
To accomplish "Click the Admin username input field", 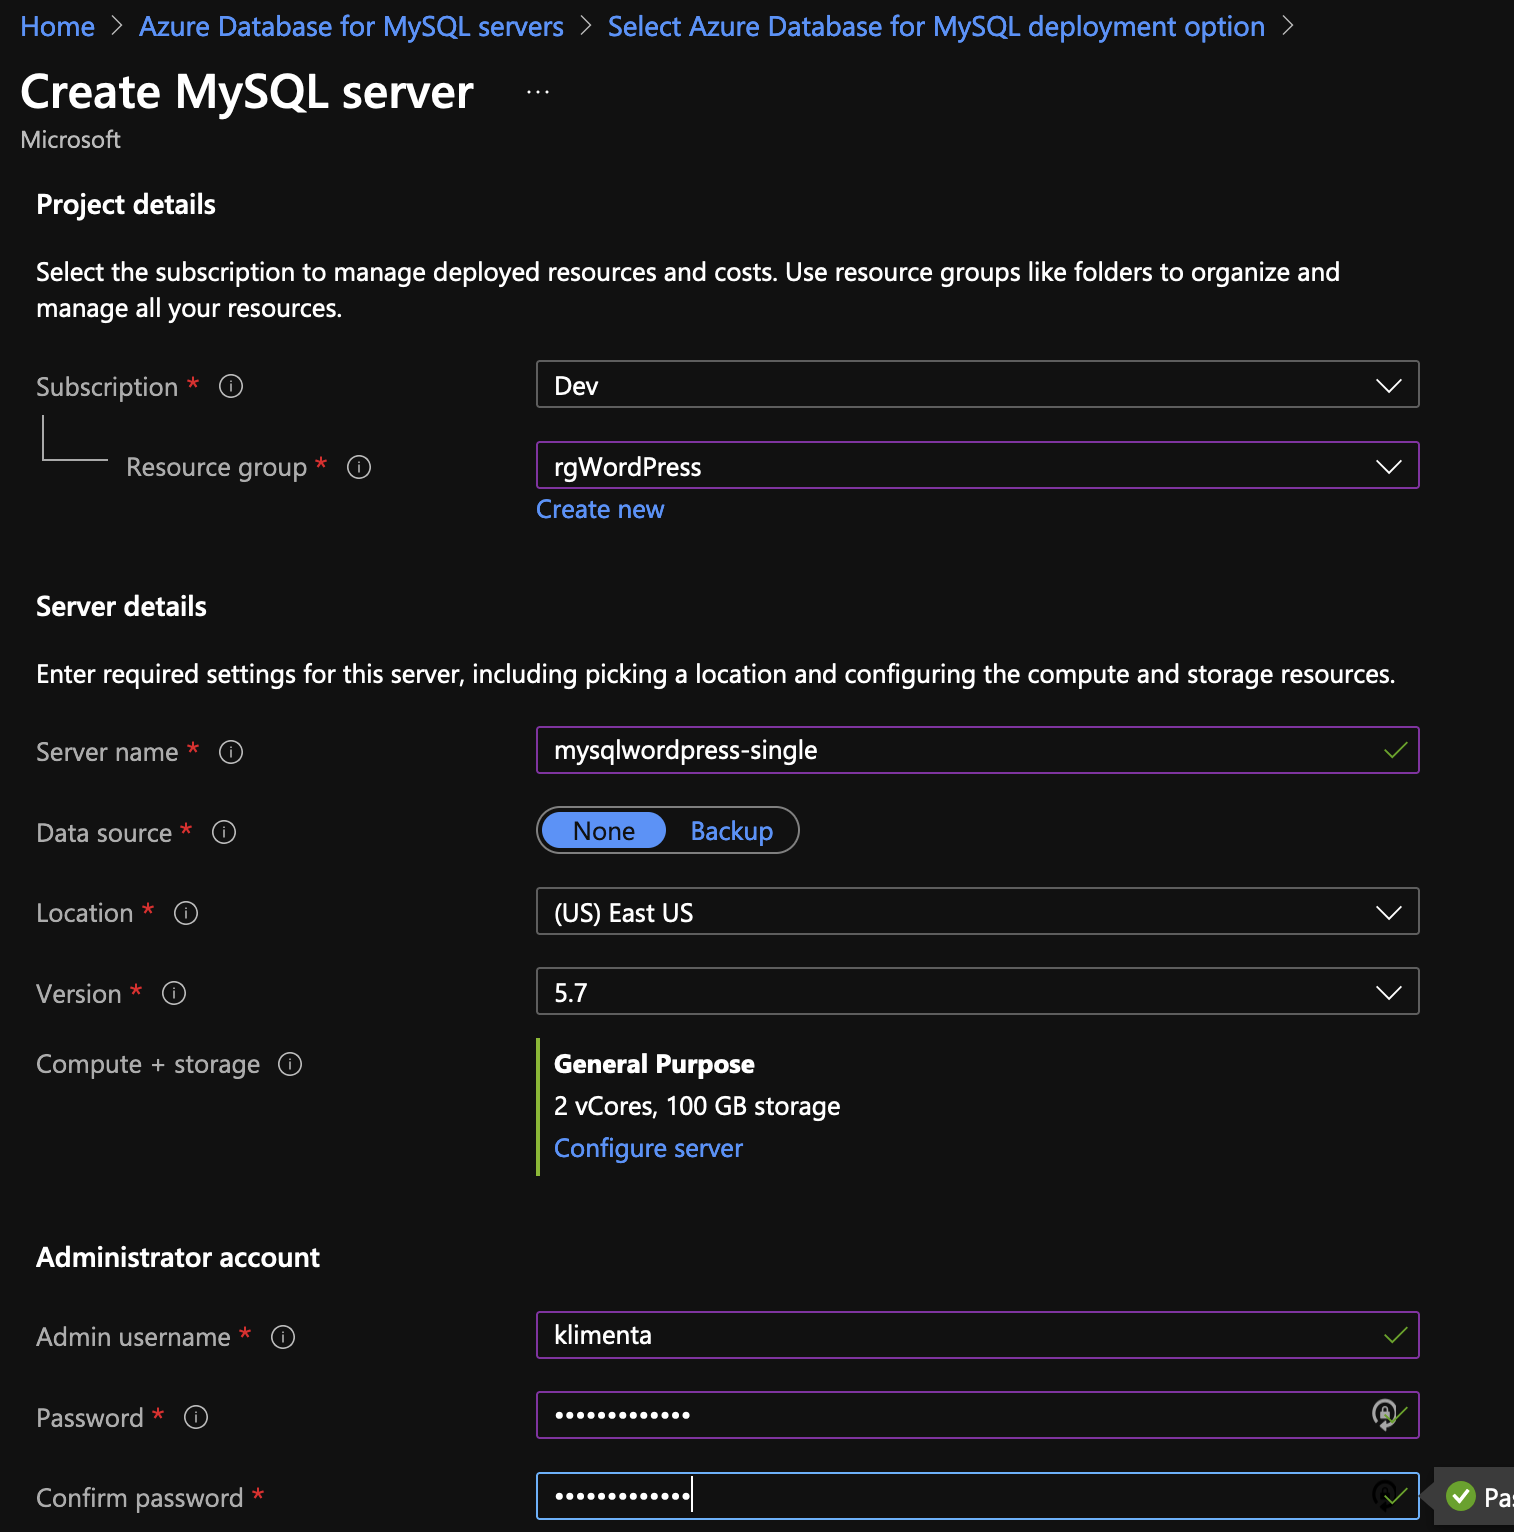I will pos(978,1335).
